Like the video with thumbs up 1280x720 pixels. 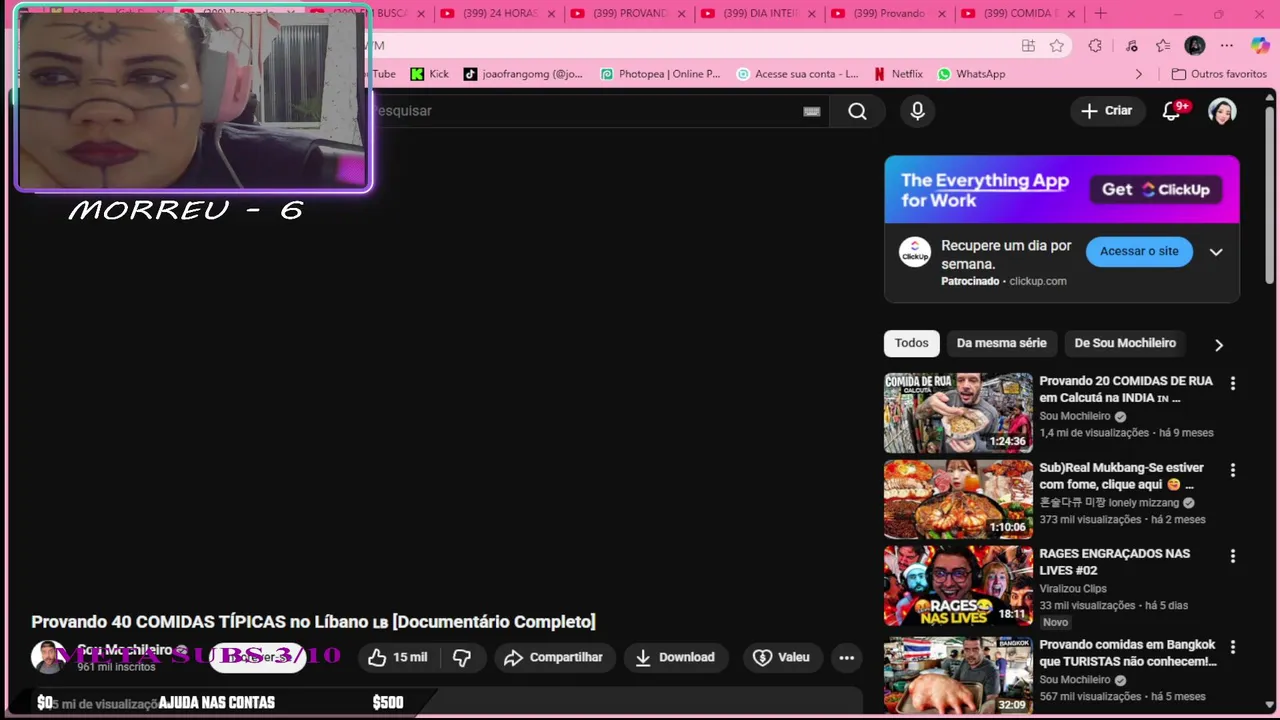398,657
